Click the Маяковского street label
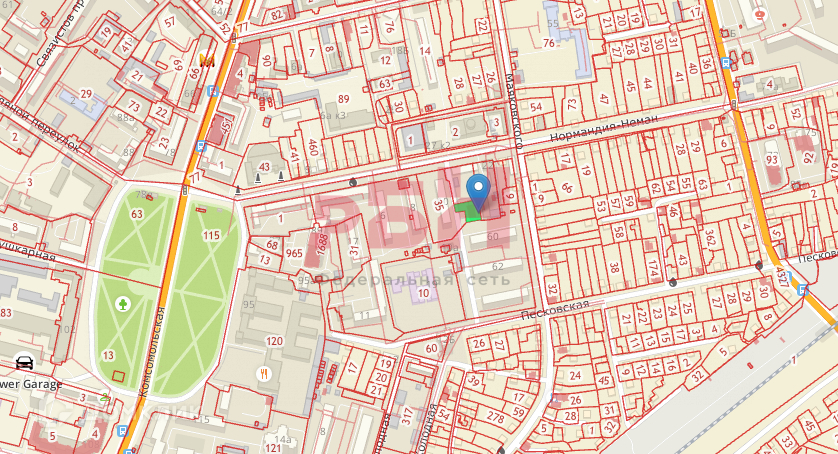This screenshot has width=838, height=454. tap(514, 110)
